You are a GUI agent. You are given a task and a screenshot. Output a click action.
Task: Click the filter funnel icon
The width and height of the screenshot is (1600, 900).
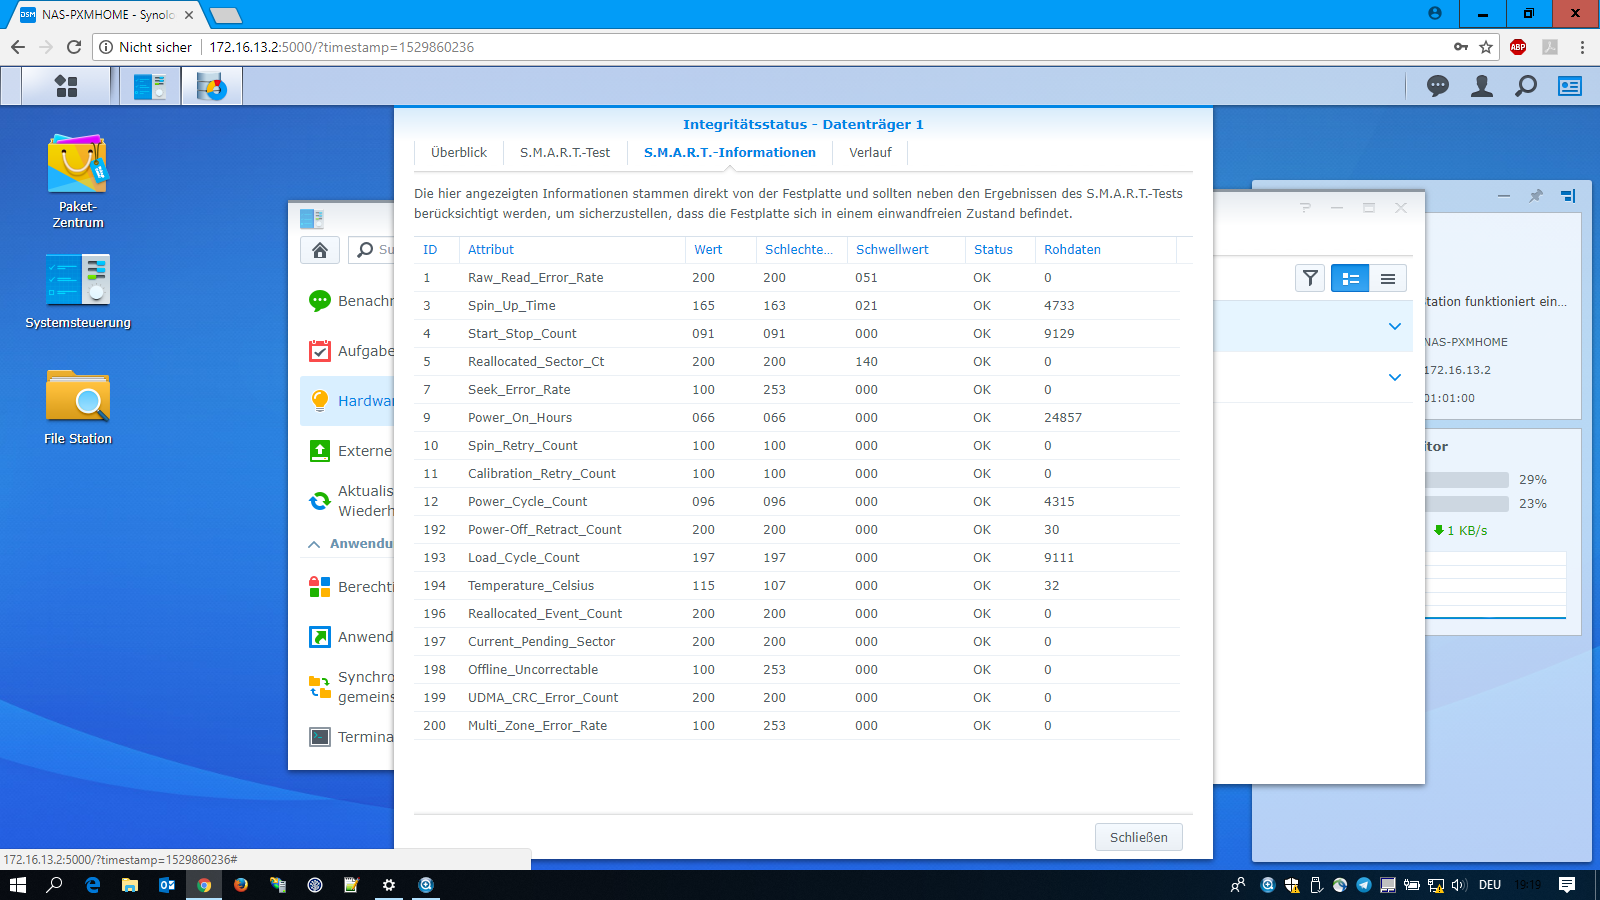click(1310, 279)
